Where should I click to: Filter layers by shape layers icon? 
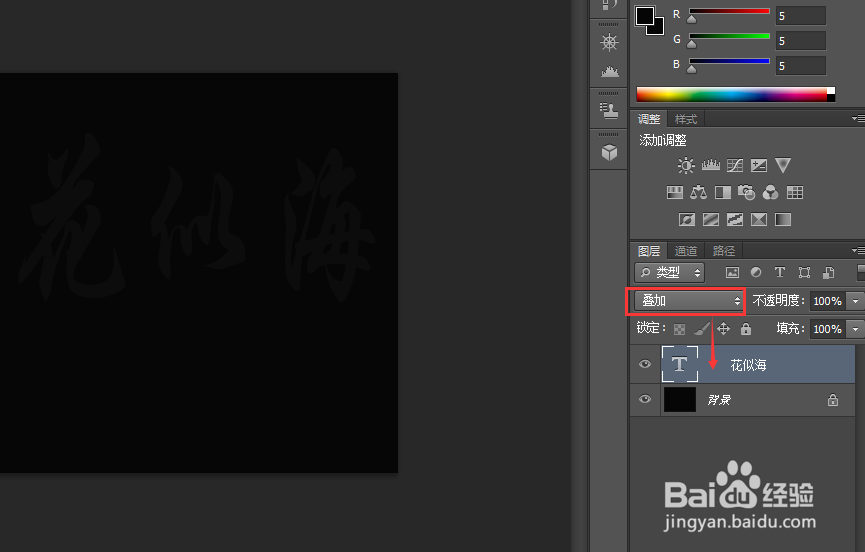tap(804, 272)
